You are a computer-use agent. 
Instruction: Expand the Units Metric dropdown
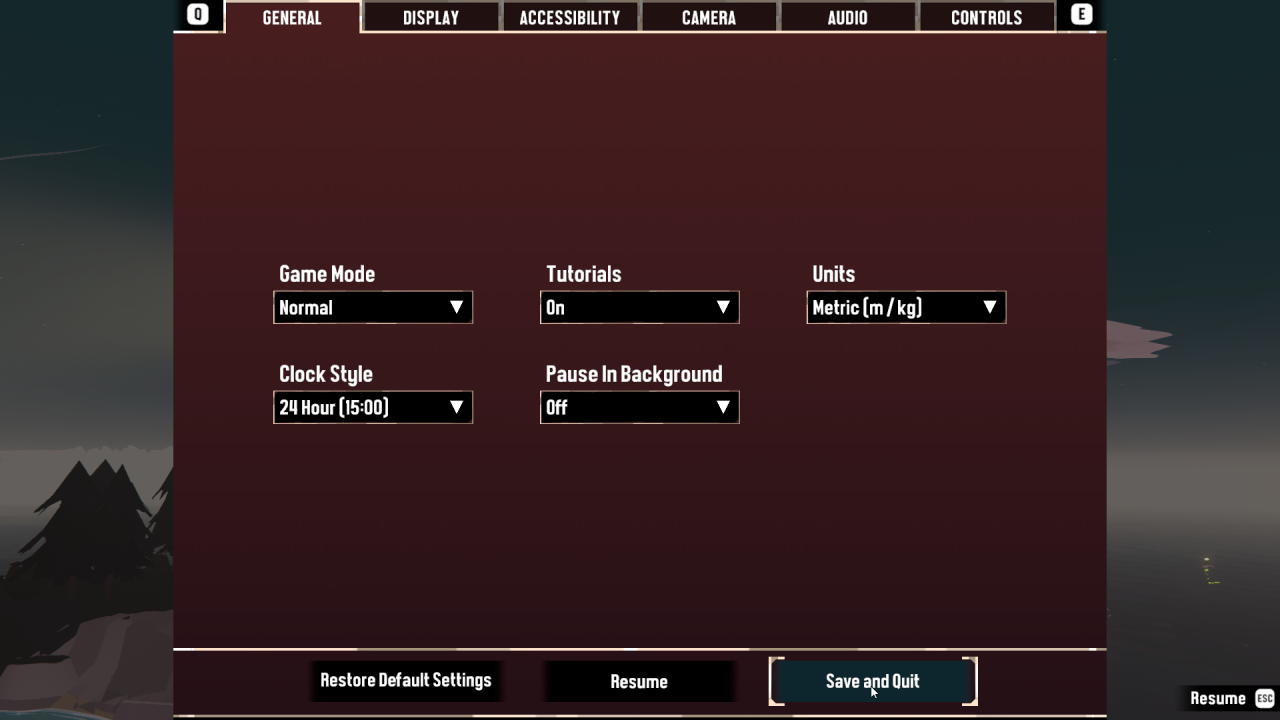click(x=905, y=307)
